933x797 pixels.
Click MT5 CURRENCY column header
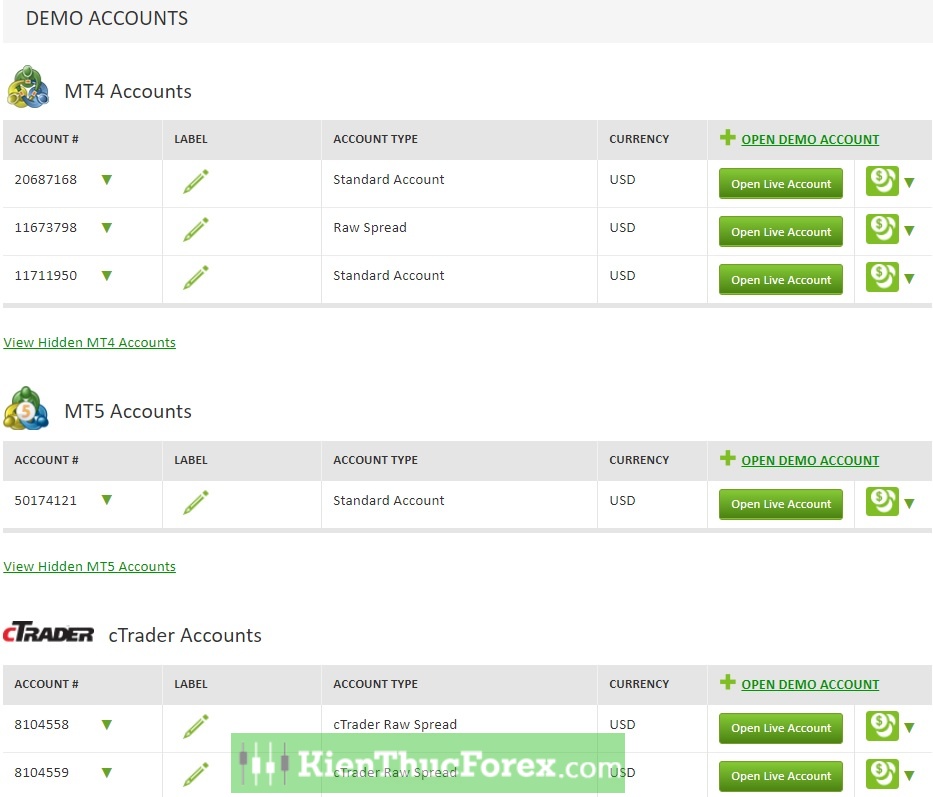point(639,460)
